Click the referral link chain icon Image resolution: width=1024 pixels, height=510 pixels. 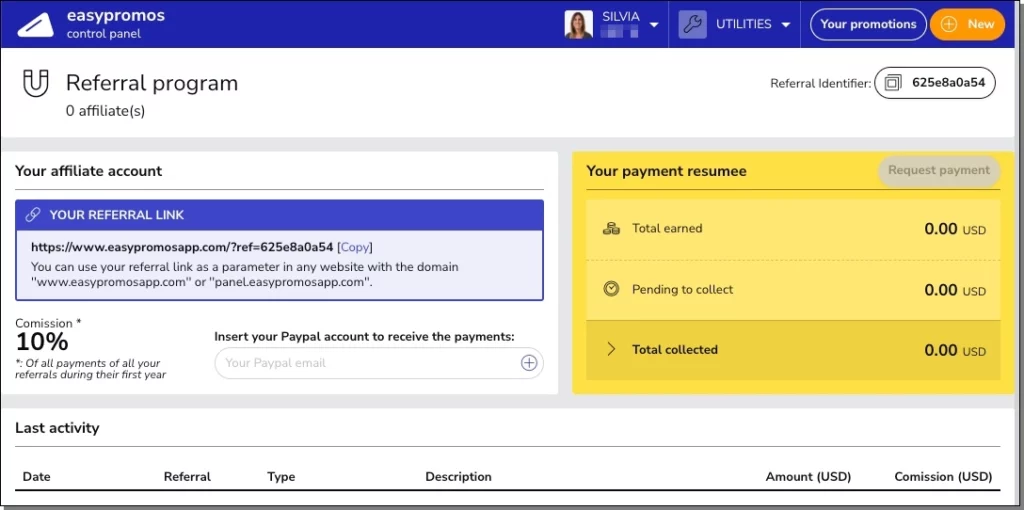33,215
